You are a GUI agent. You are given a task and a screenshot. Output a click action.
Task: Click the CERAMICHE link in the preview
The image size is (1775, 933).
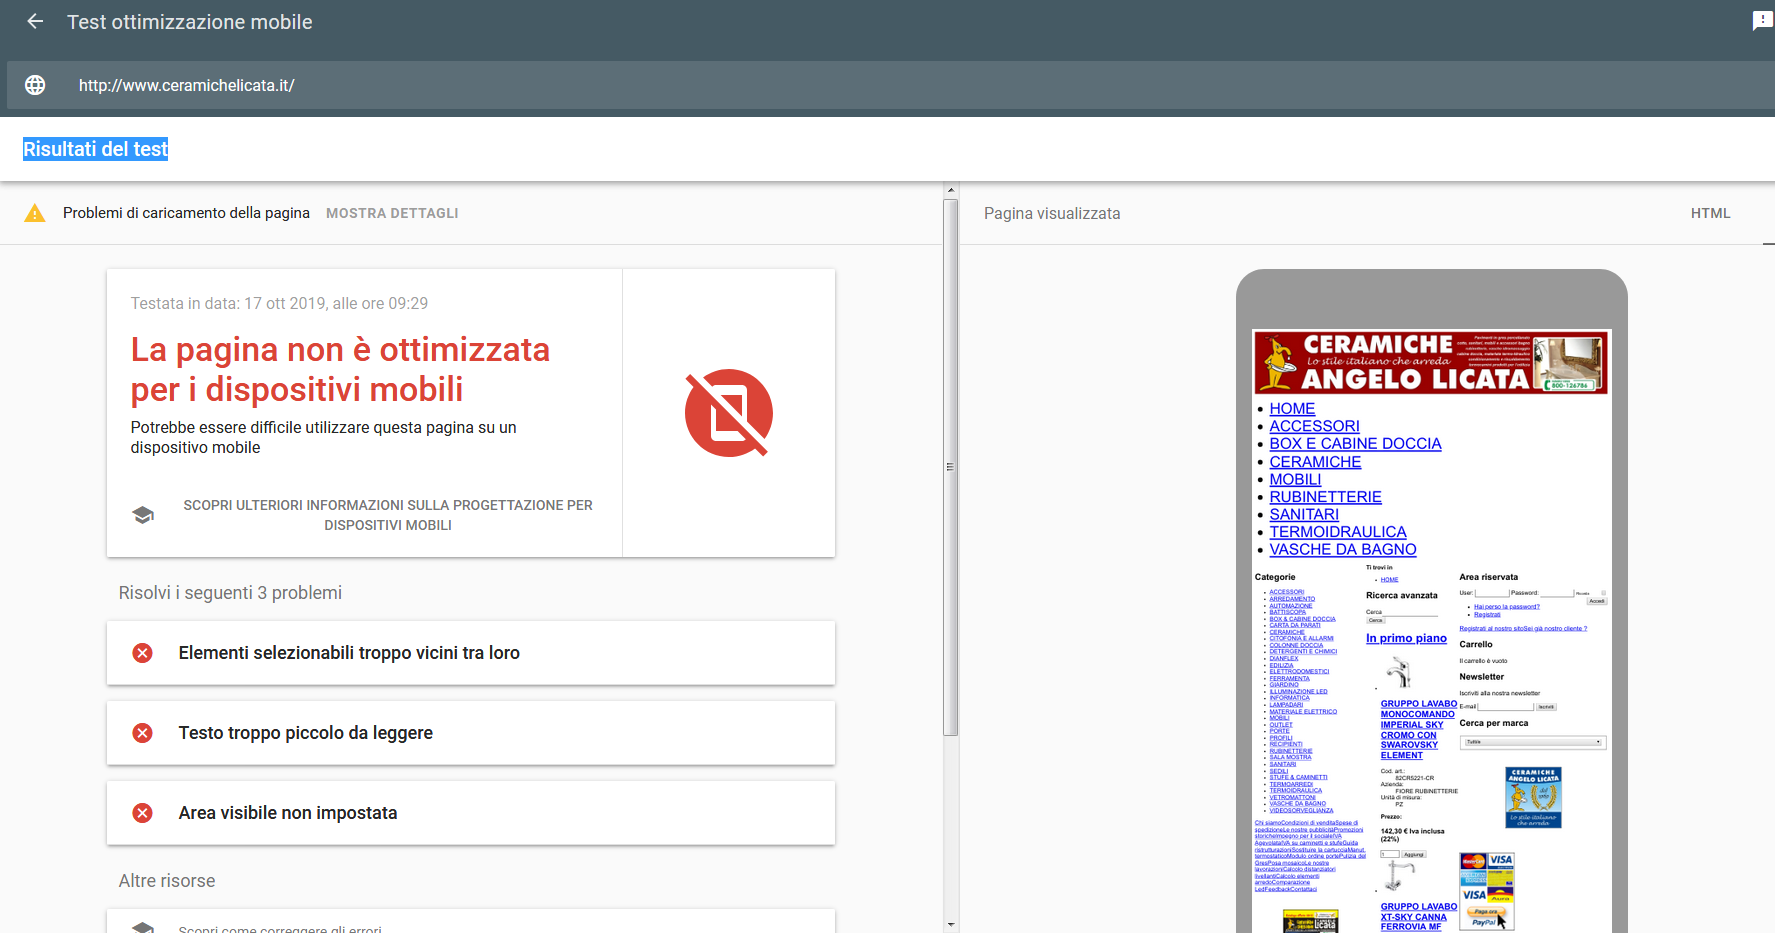tap(1315, 462)
